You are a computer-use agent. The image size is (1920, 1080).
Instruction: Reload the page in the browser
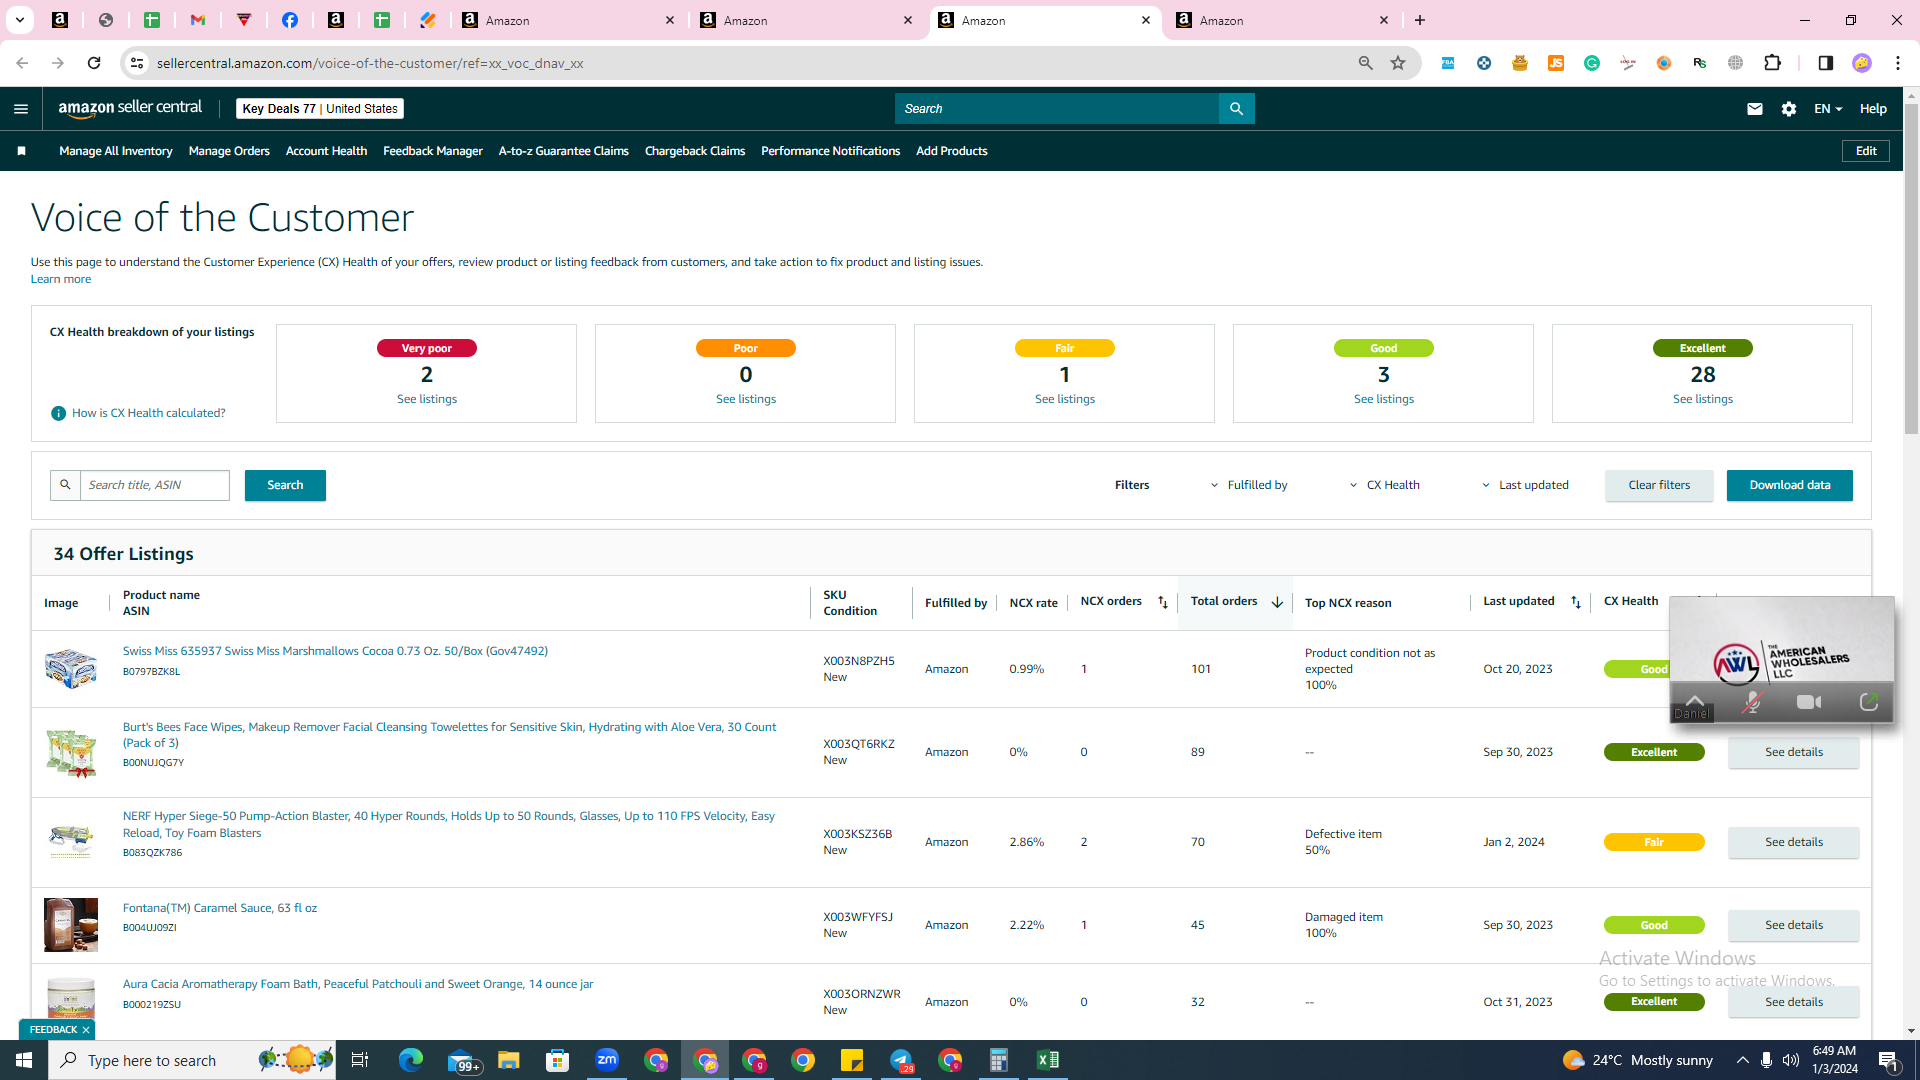(94, 63)
